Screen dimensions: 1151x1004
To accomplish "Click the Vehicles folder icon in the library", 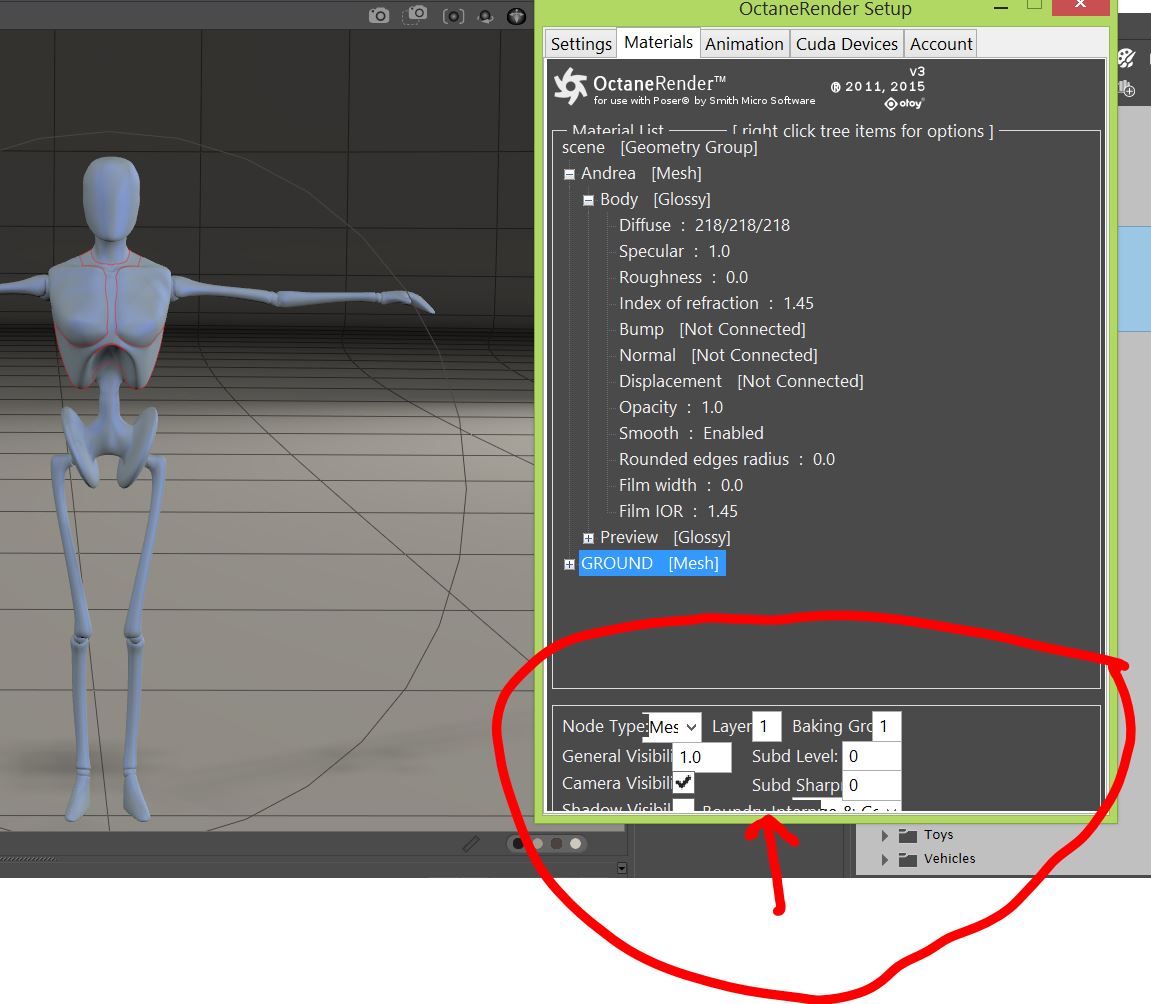I will 908,859.
